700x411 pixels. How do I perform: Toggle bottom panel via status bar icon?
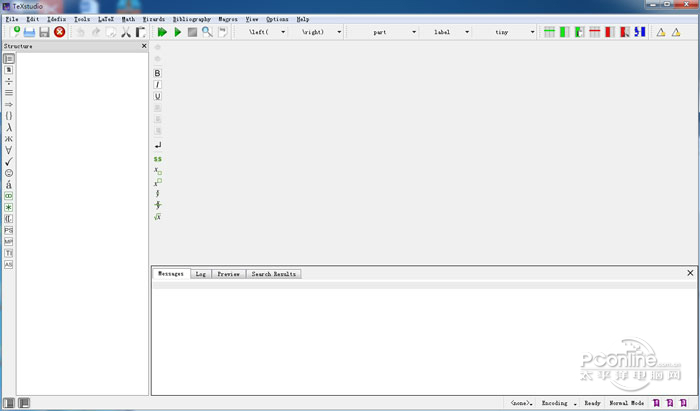(24, 403)
